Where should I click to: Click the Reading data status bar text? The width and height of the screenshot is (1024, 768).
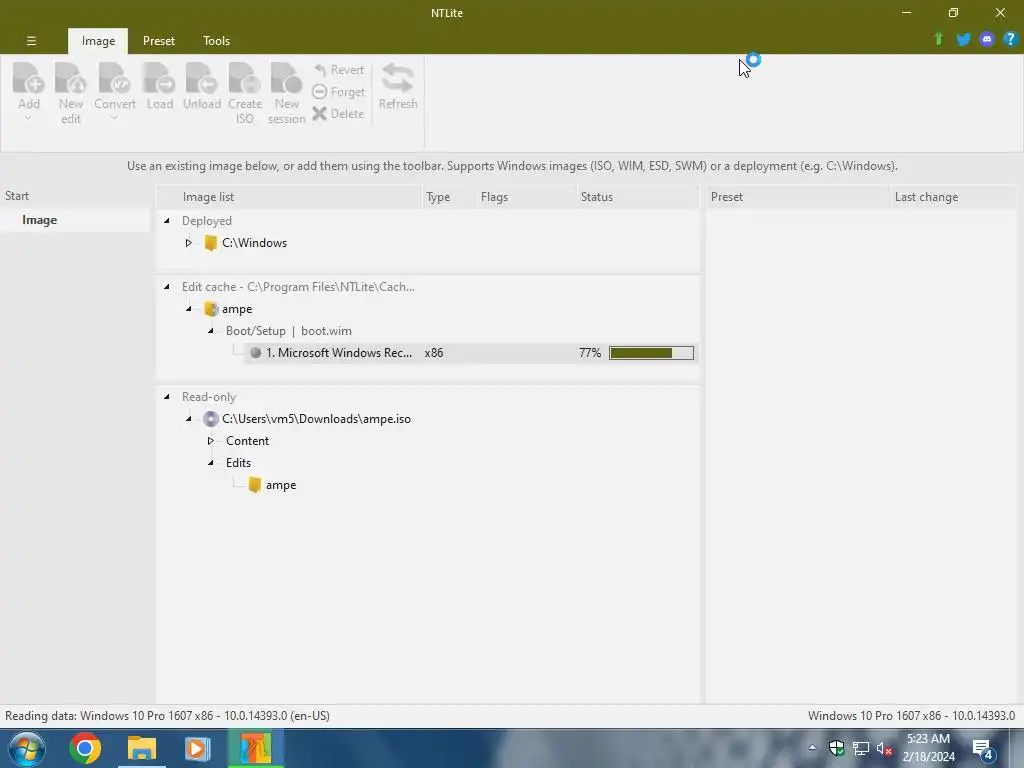(167, 716)
